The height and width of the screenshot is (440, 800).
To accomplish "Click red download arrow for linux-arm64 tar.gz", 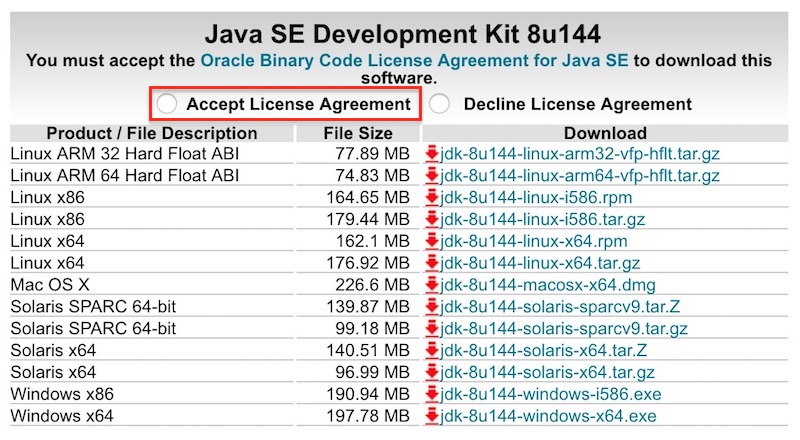I will (432, 176).
